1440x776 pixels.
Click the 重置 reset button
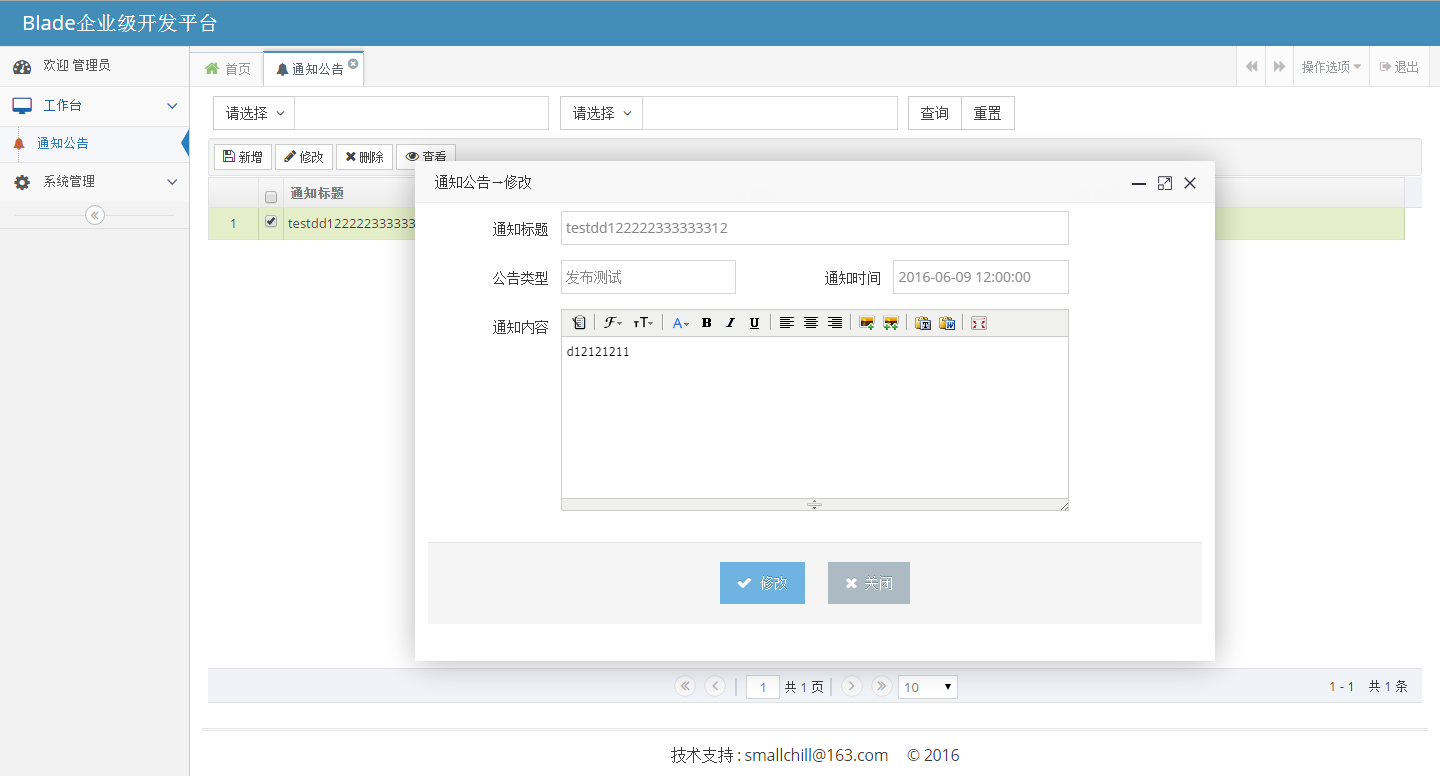pos(988,113)
